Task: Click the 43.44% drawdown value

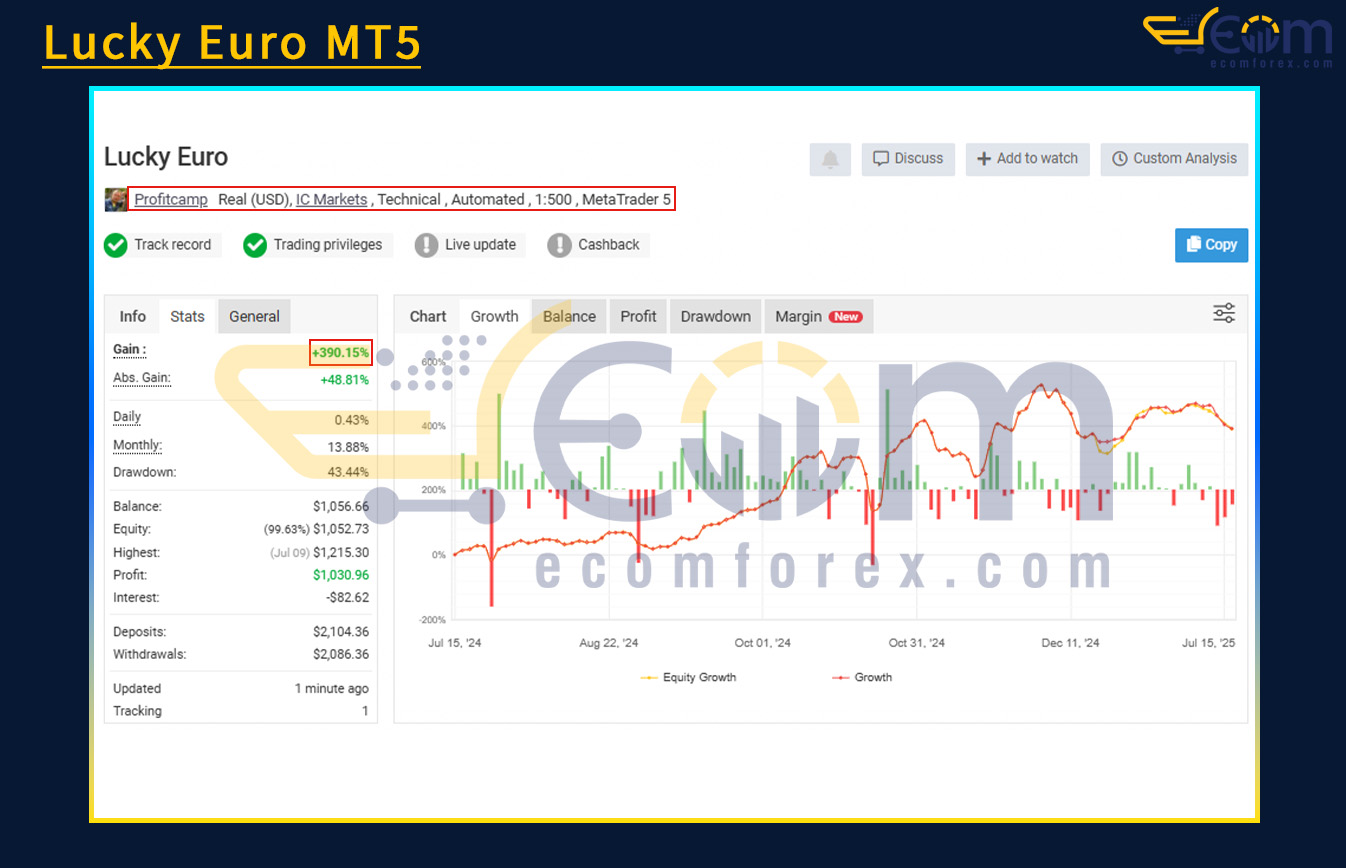Action: click(348, 472)
